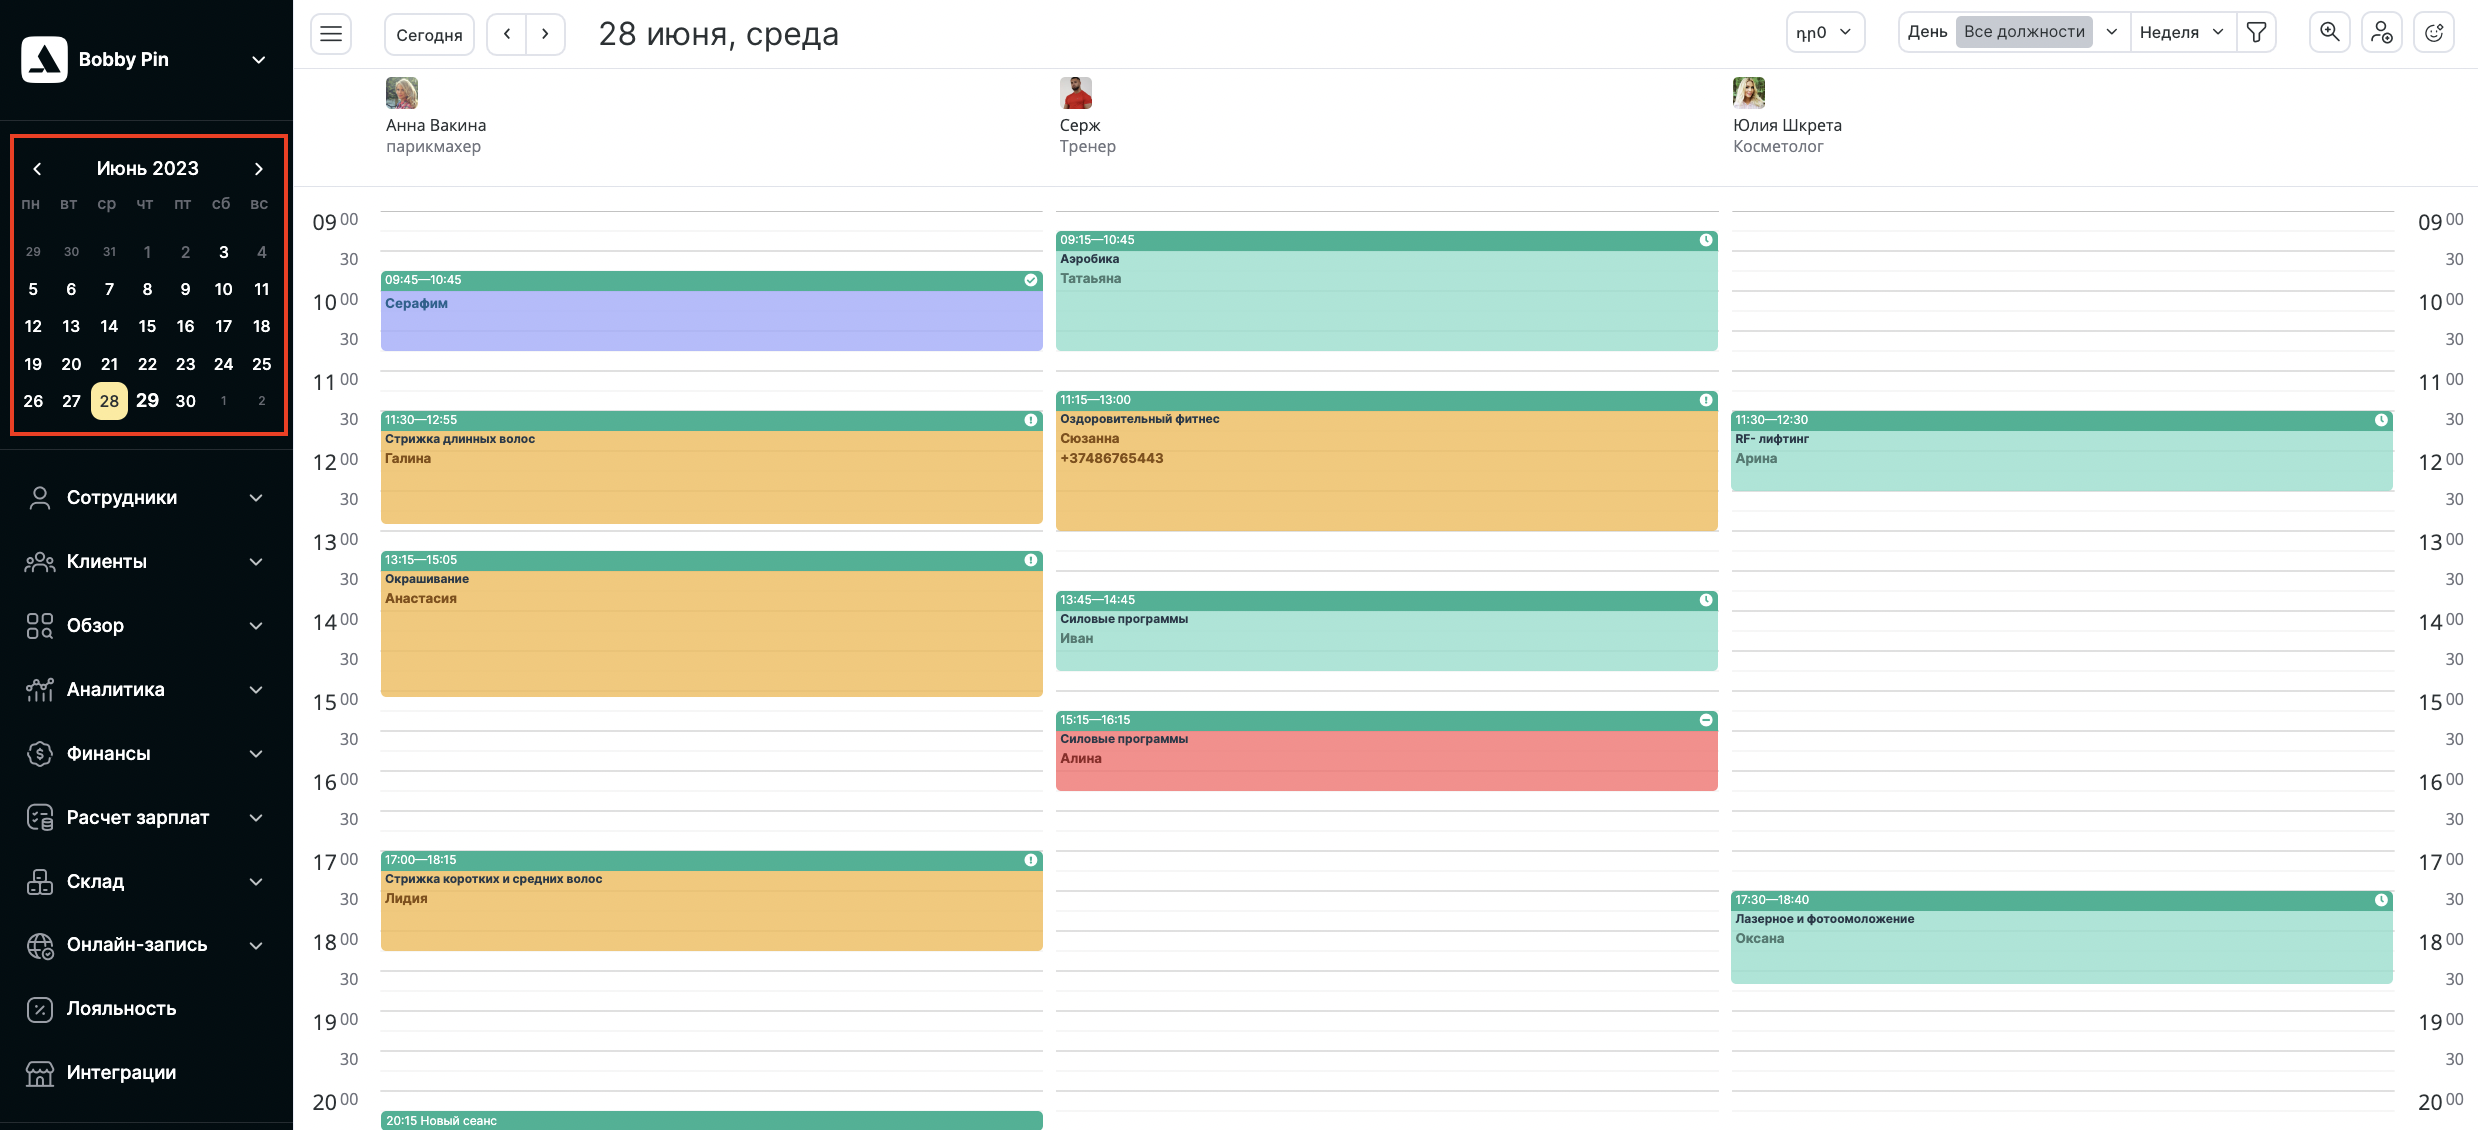This screenshot has width=2478, height=1130.
Task: Show previous month in mini calendar
Action: pyautogui.click(x=37, y=168)
